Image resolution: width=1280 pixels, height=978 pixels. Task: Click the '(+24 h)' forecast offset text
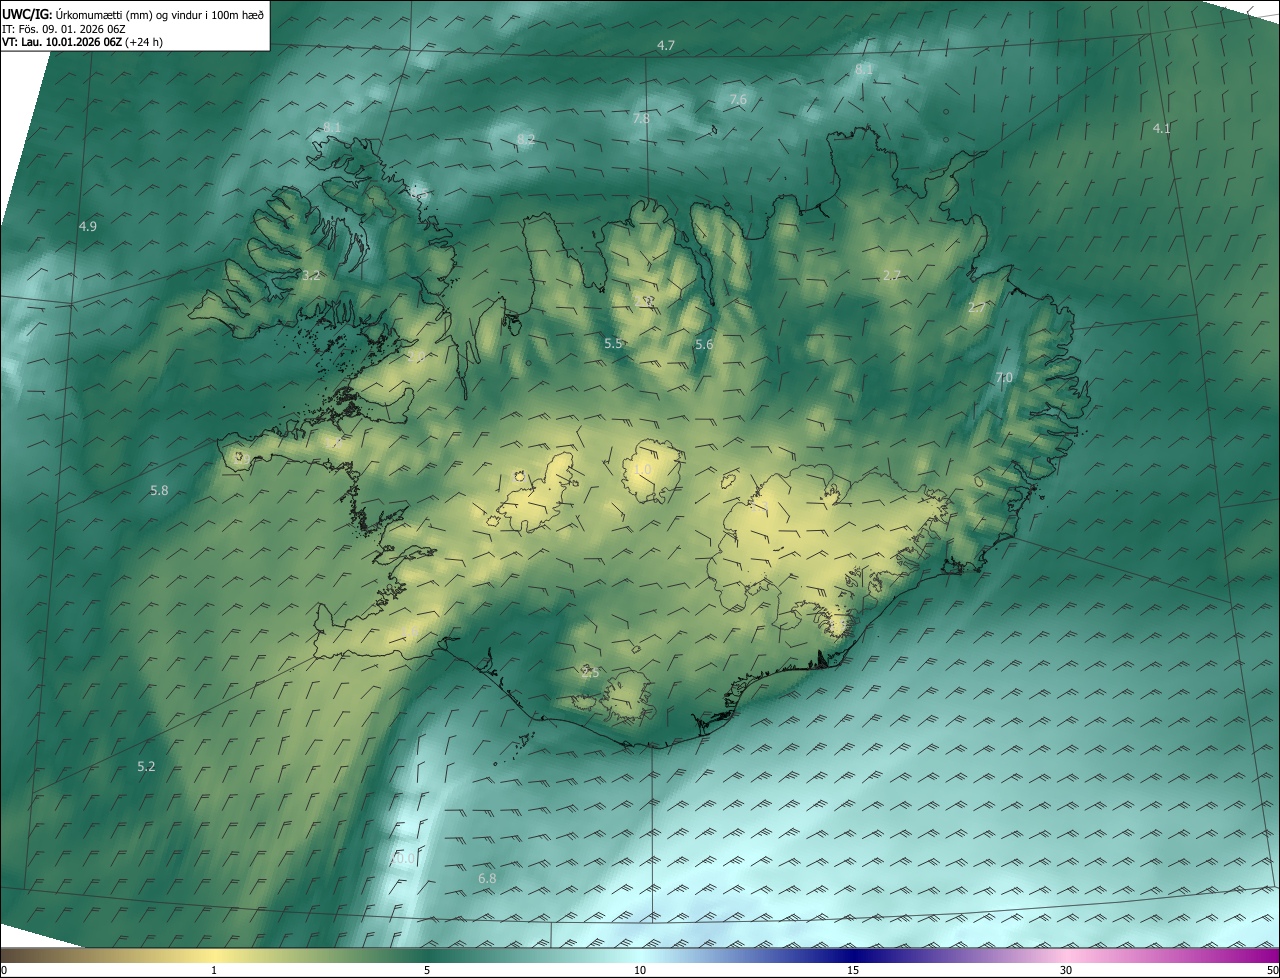(144, 42)
